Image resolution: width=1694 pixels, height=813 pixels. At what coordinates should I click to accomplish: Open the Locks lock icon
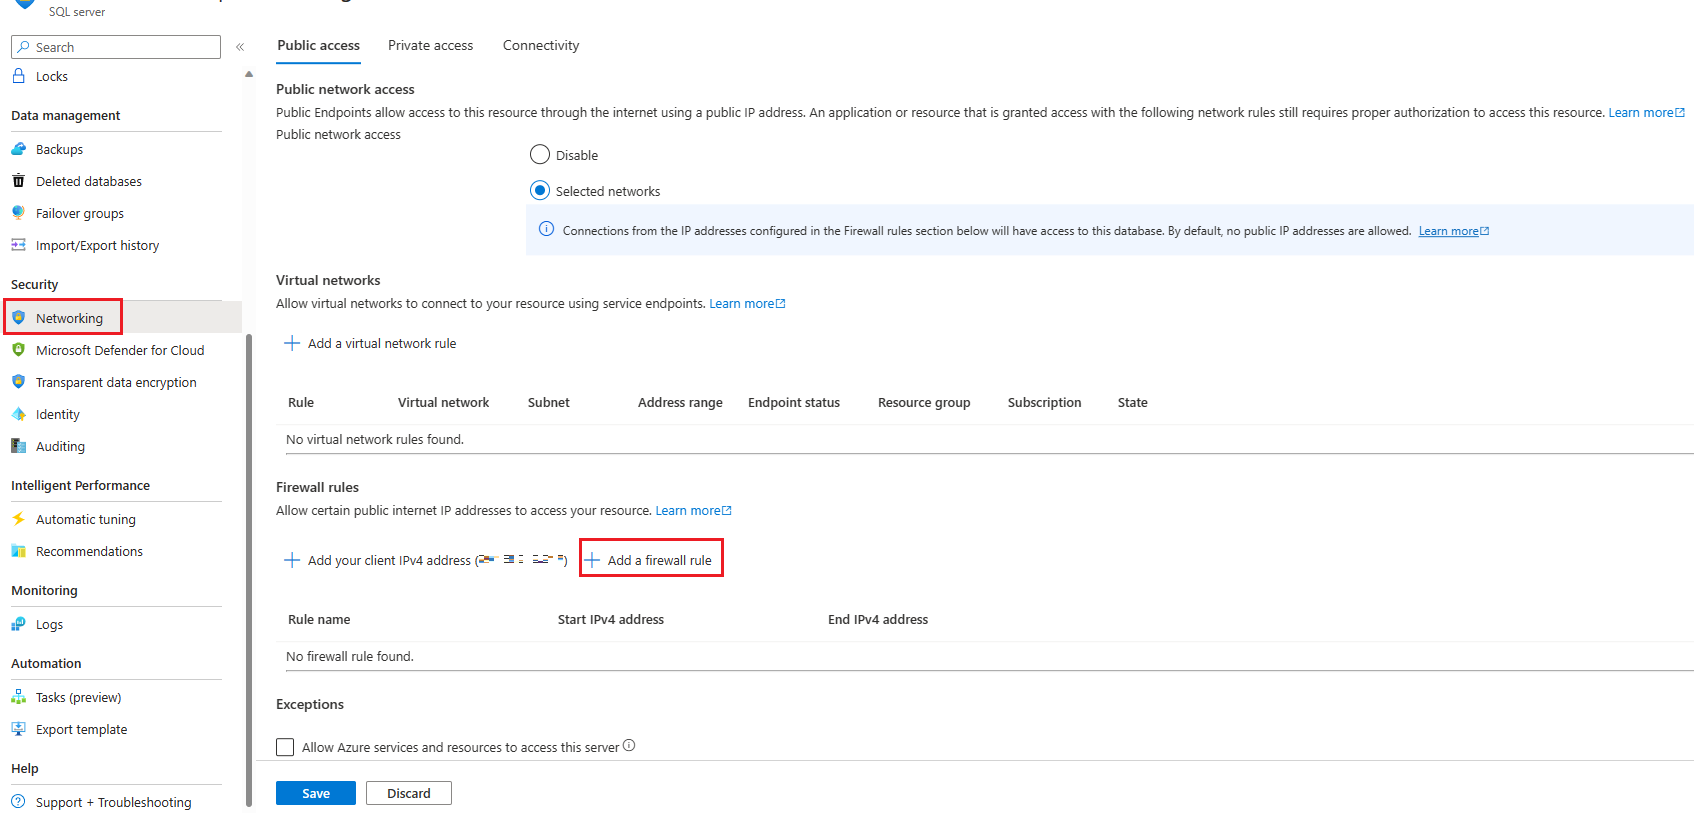[x=18, y=76]
